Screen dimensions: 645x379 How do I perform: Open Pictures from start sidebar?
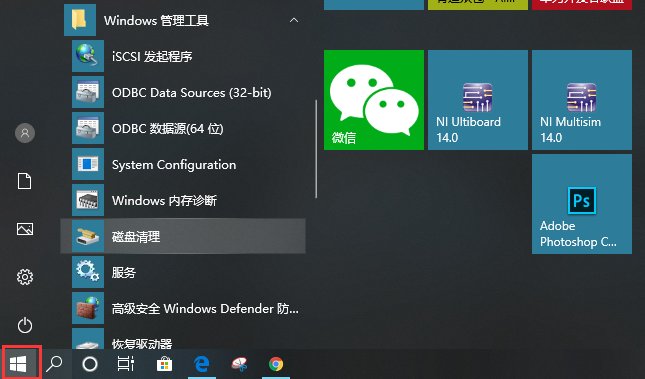(25, 229)
